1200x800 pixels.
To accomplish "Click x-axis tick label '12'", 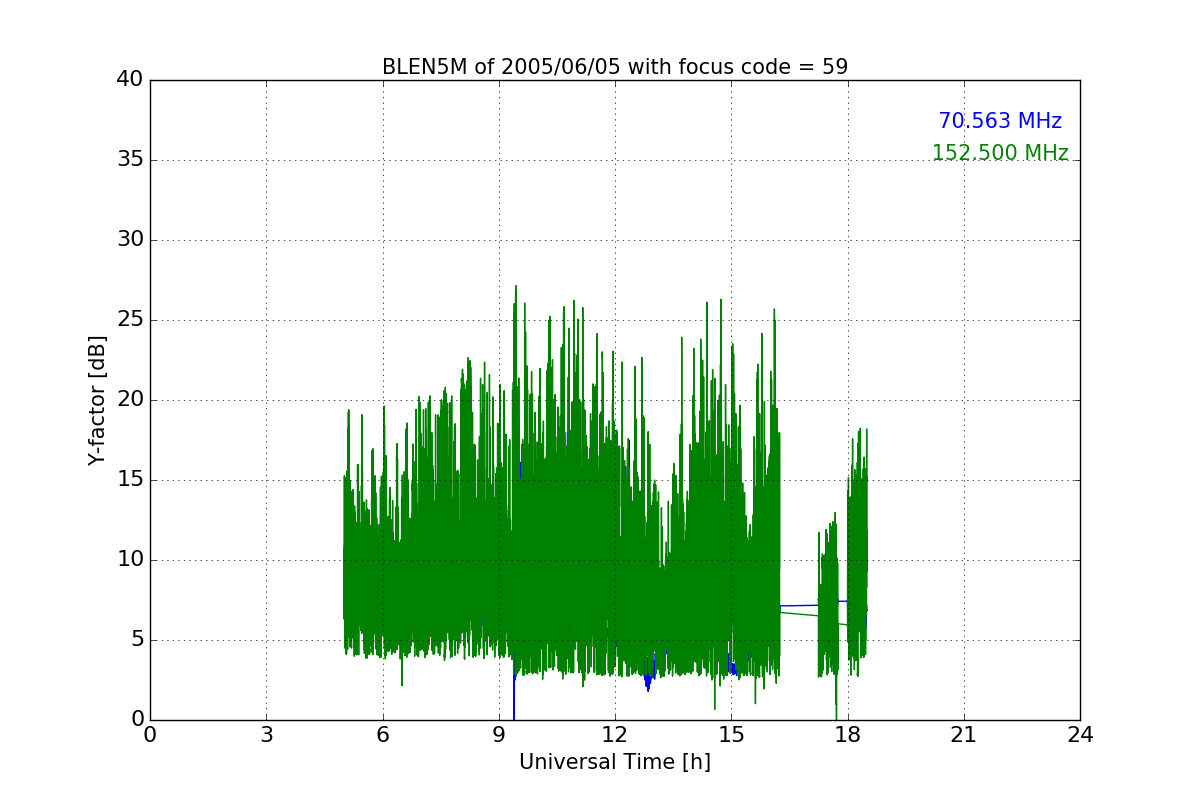I will 615,735.
